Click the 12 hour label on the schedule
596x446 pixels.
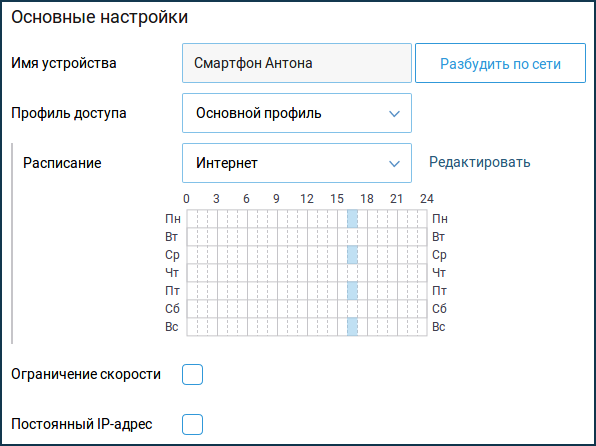[x=307, y=199]
